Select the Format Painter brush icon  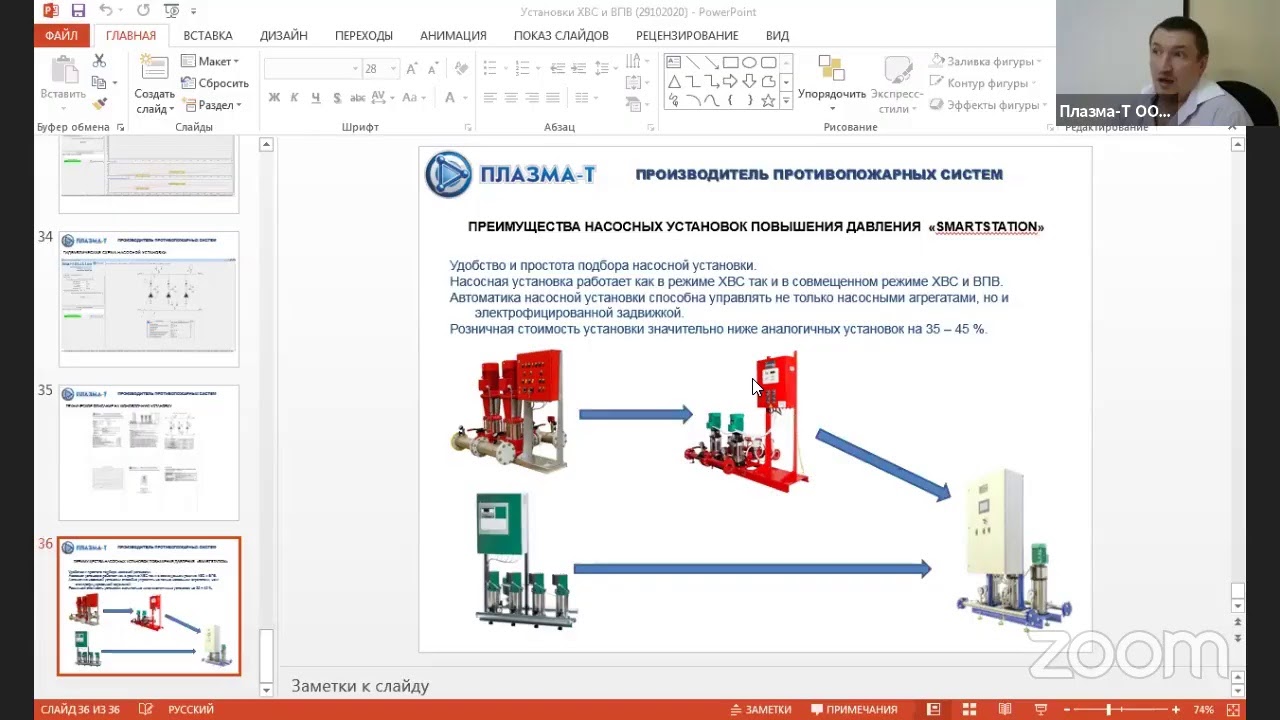[x=99, y=103]
